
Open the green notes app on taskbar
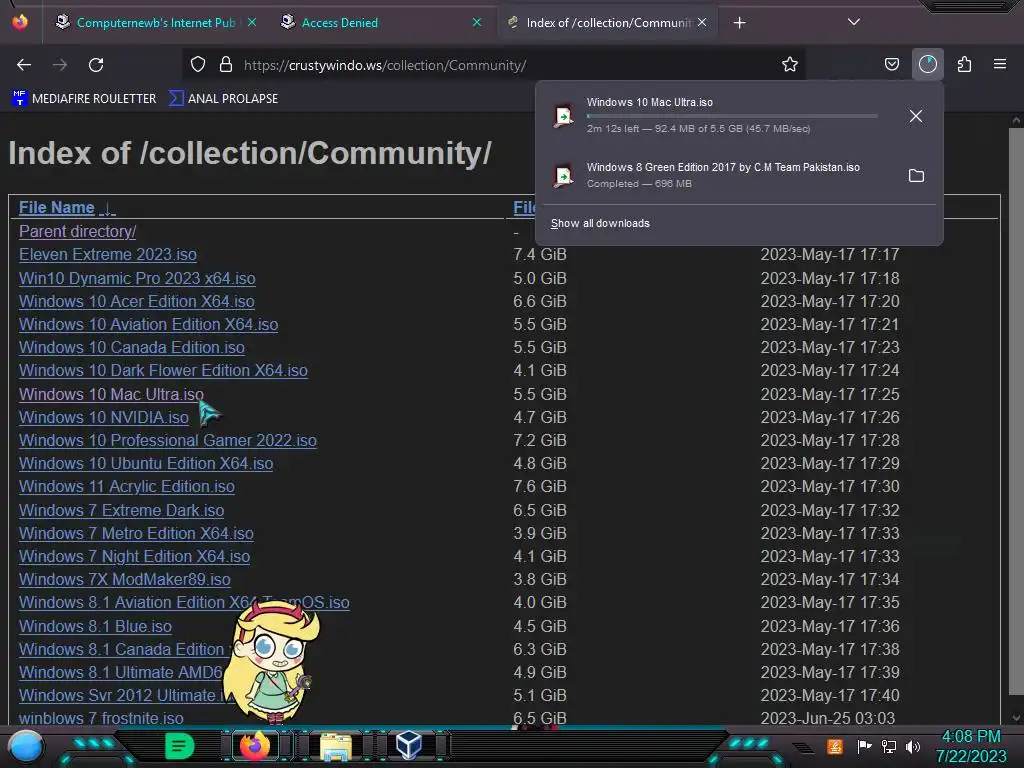click(x=179, y=746)
